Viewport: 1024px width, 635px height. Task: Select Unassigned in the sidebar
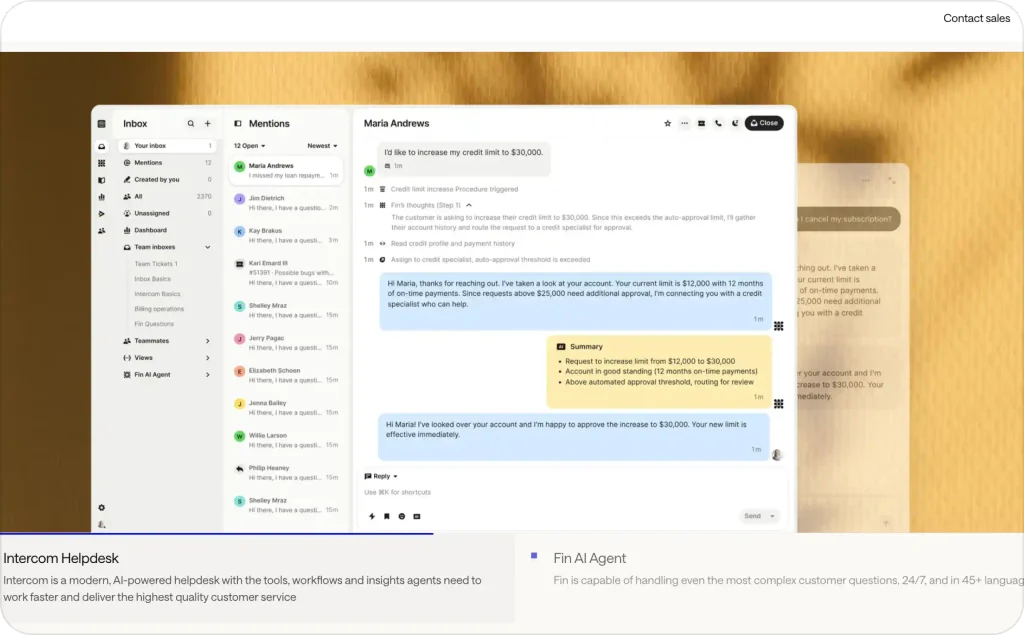coord(168,214)
